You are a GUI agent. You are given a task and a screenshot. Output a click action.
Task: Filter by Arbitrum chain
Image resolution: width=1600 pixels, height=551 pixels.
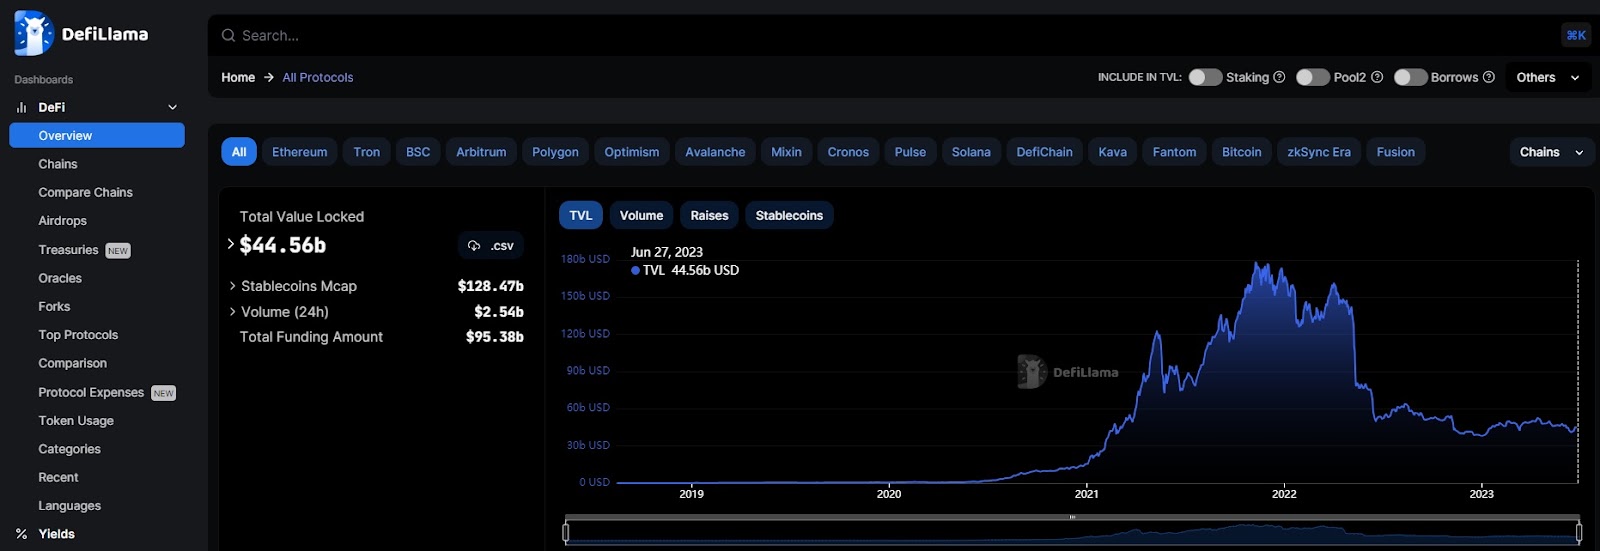click(481, 152)
